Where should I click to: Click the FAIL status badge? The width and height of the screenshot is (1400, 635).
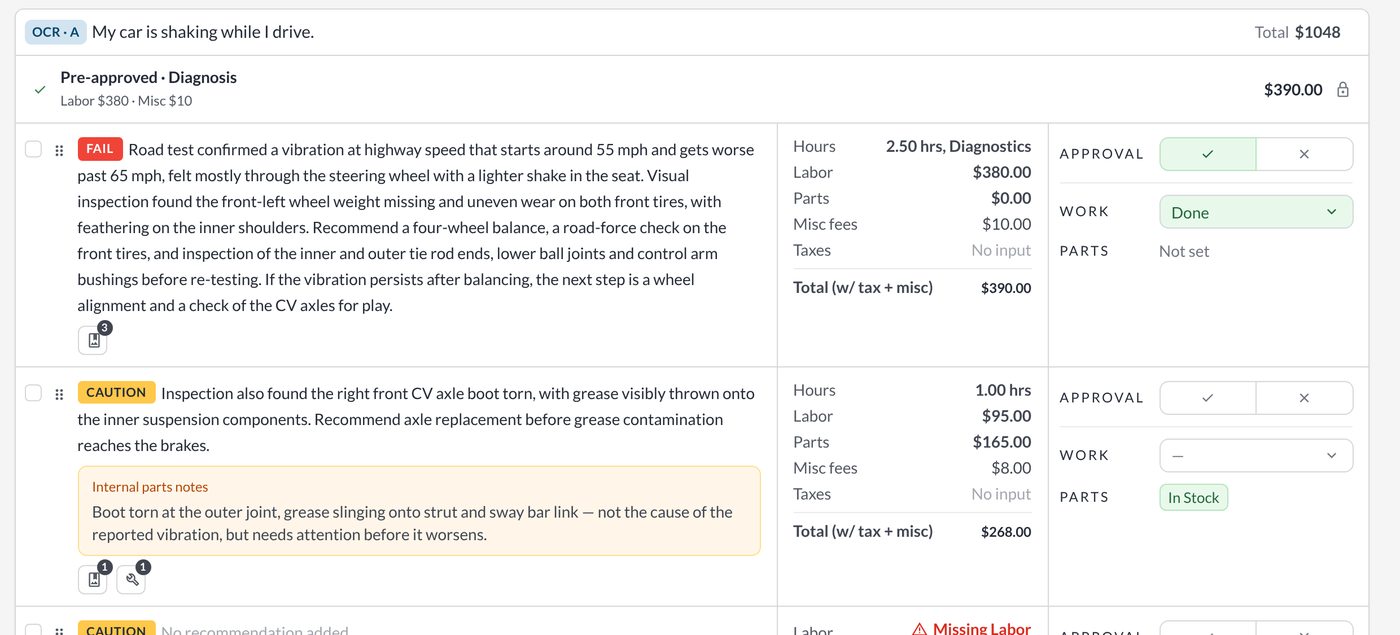(100, 149)
